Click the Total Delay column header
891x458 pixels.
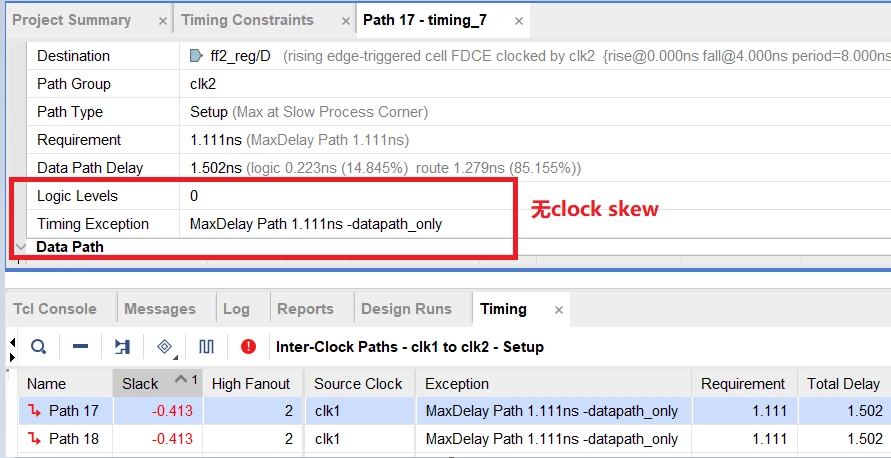tap(845, 383)
